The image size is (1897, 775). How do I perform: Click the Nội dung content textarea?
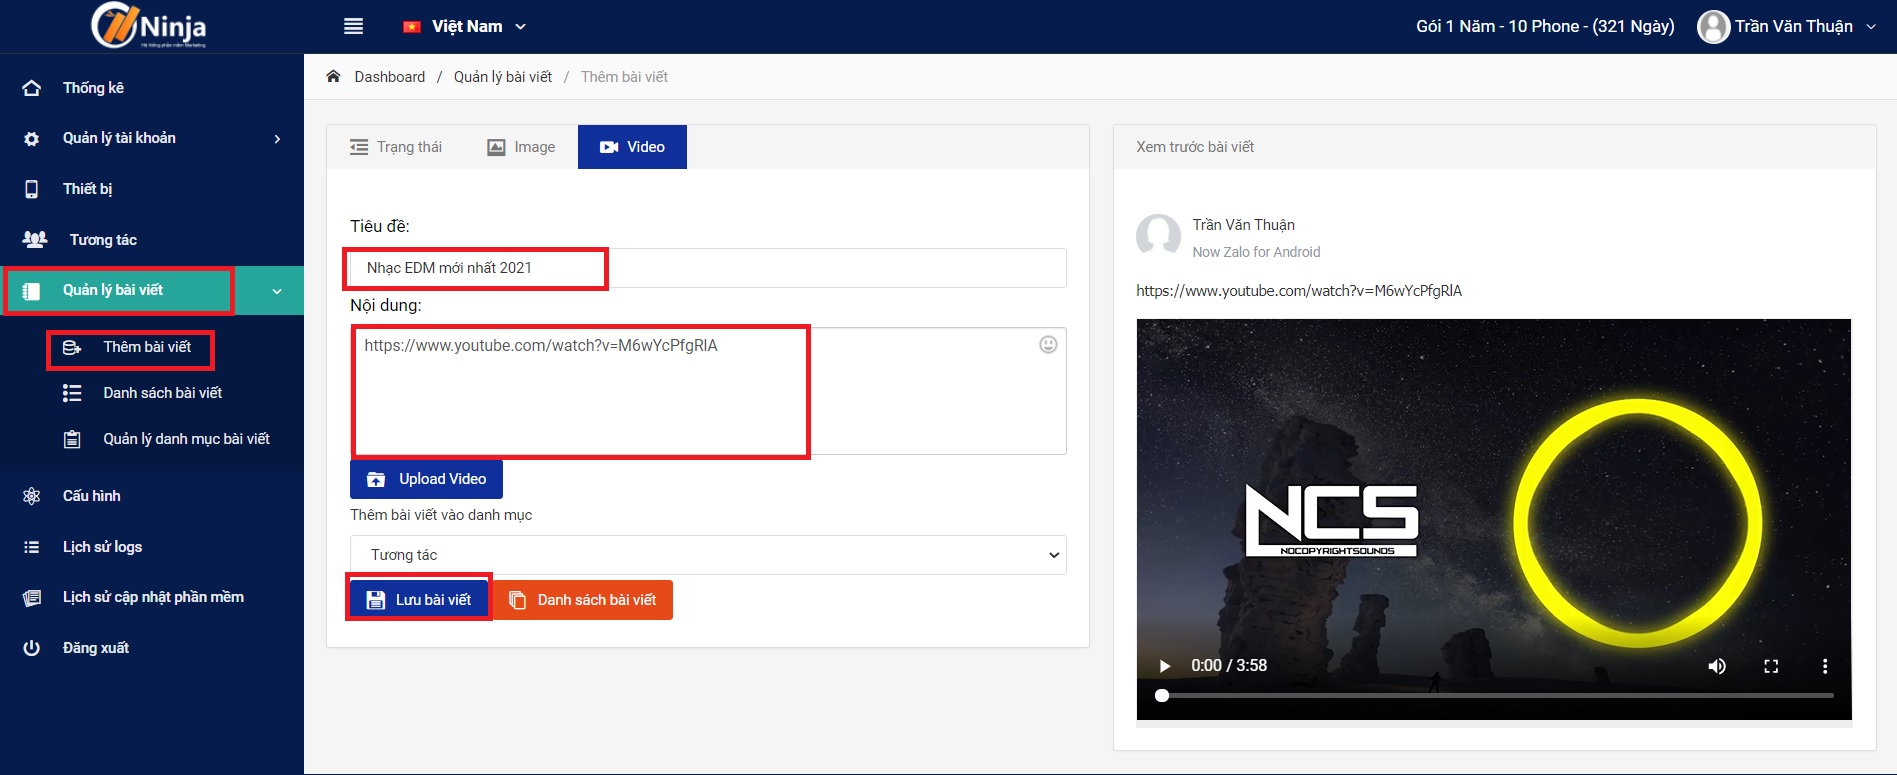[x=708, y=391]
